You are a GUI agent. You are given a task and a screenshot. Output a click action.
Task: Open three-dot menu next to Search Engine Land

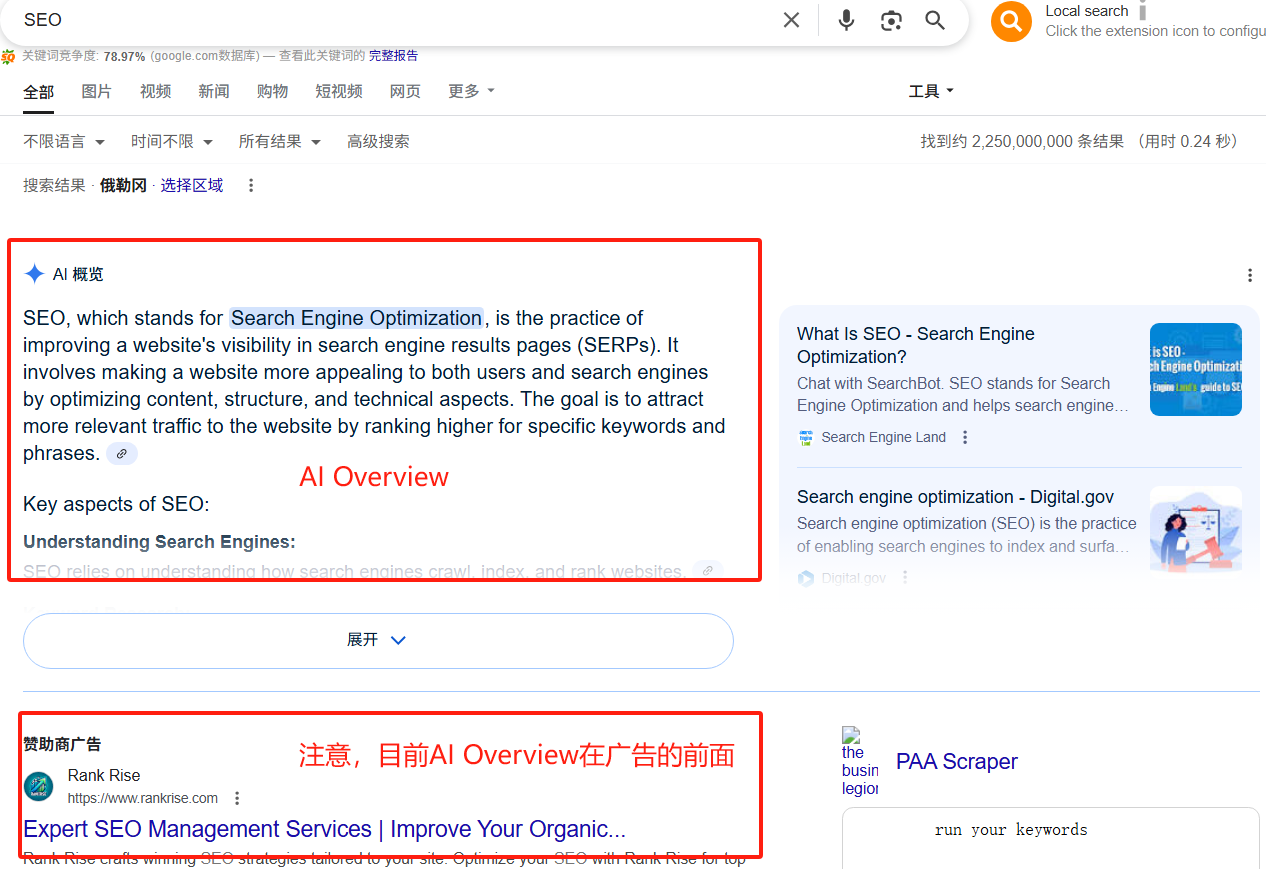click(965, 437)
